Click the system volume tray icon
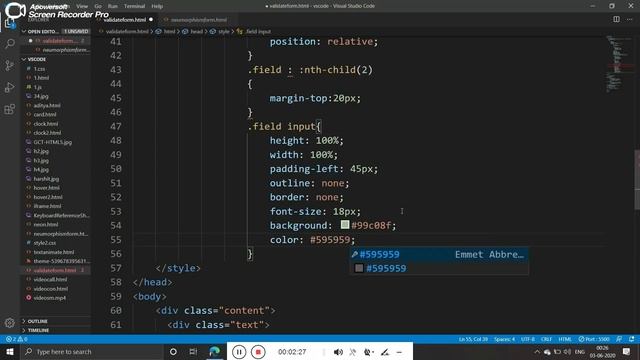The height and width of the screenshot is (360, 640). tap(567, 352)
